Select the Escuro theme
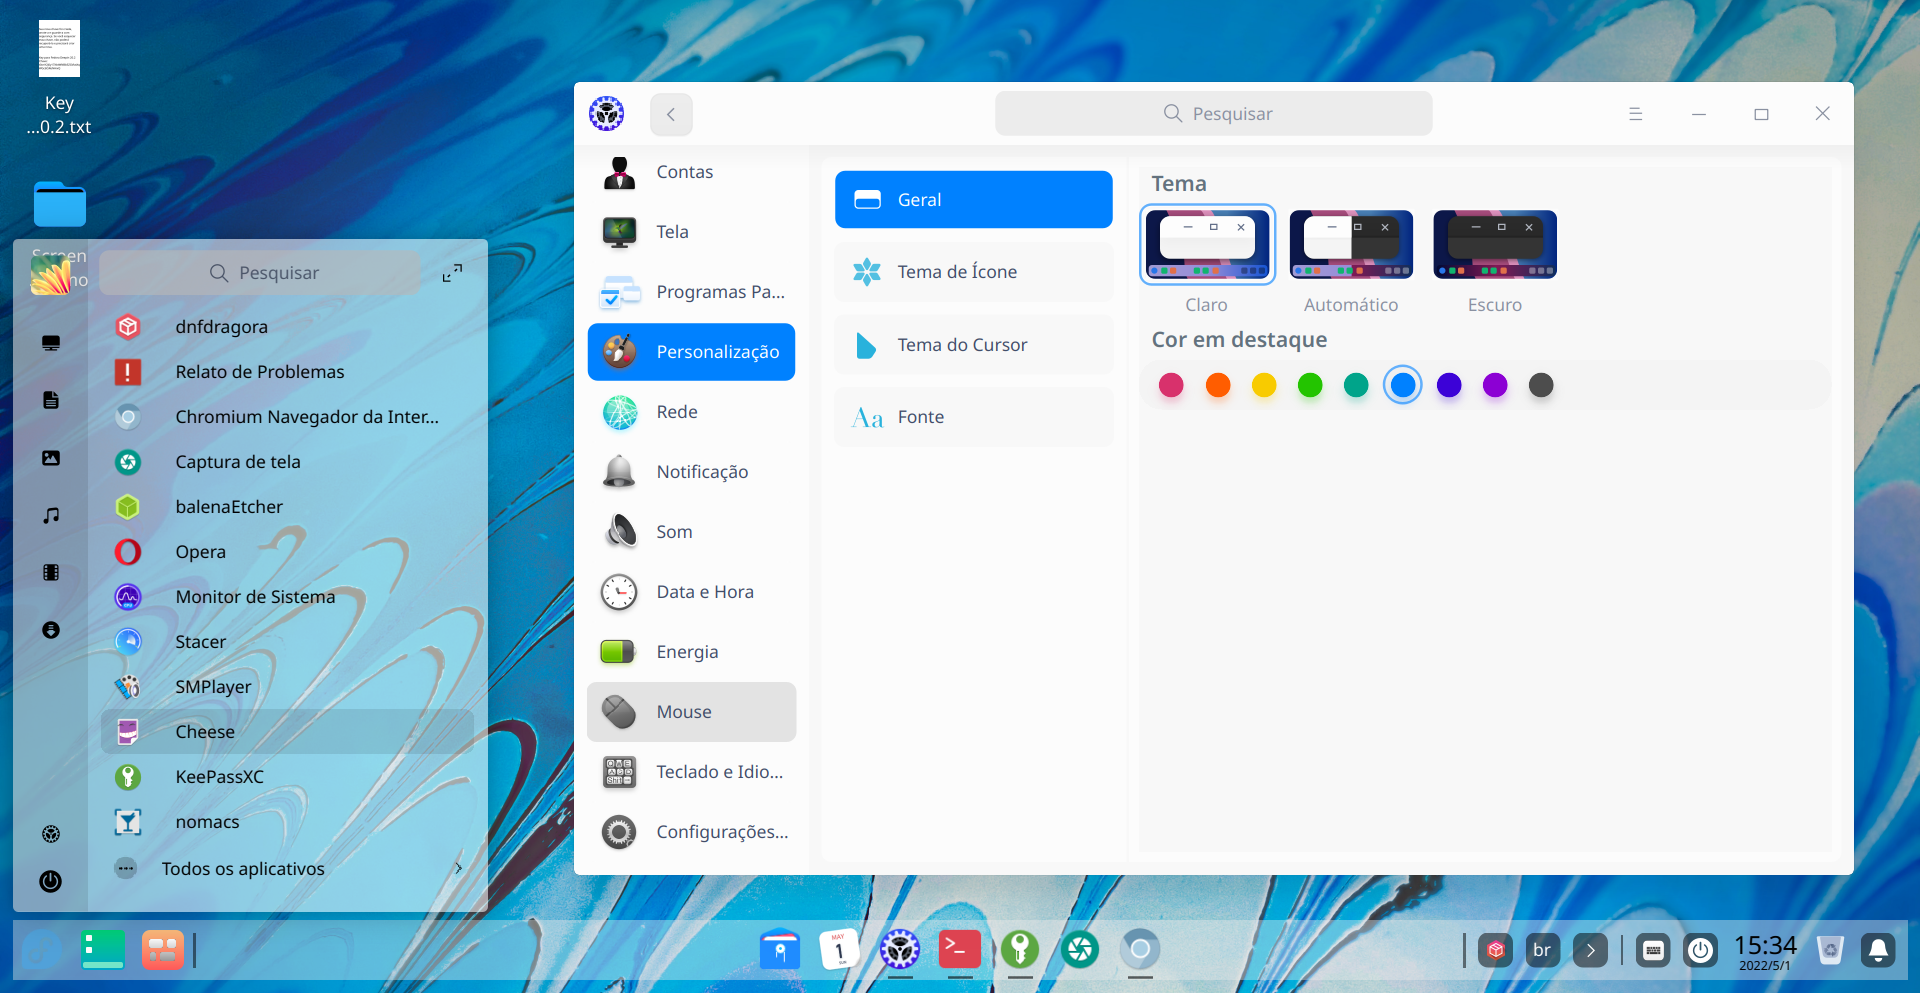The image size is (1920, 993). (1494, 244)
